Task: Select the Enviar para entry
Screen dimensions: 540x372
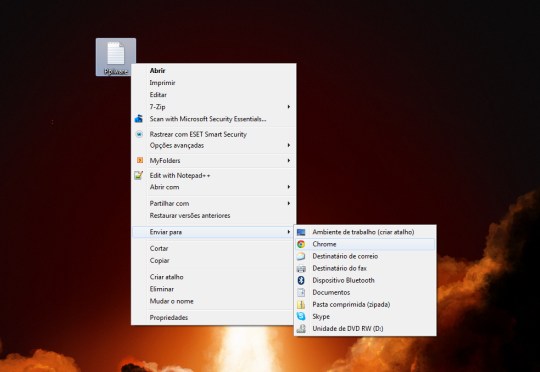Action: pyautogui.click(x=214, y=232)
